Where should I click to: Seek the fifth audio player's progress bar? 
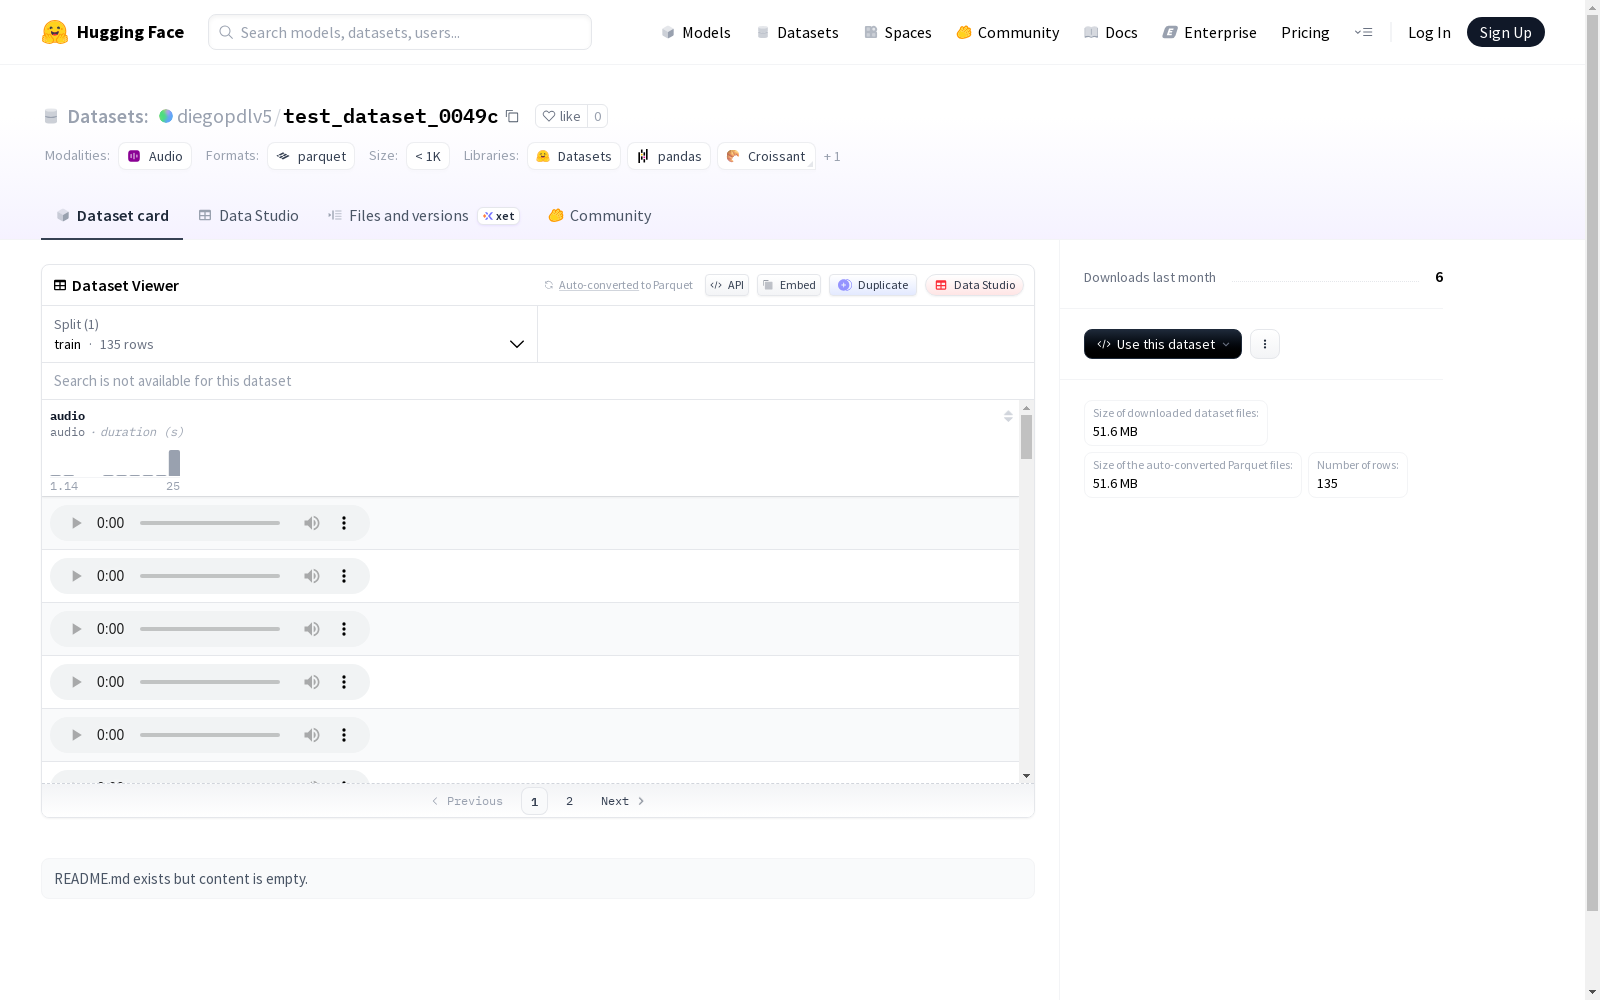210,735
